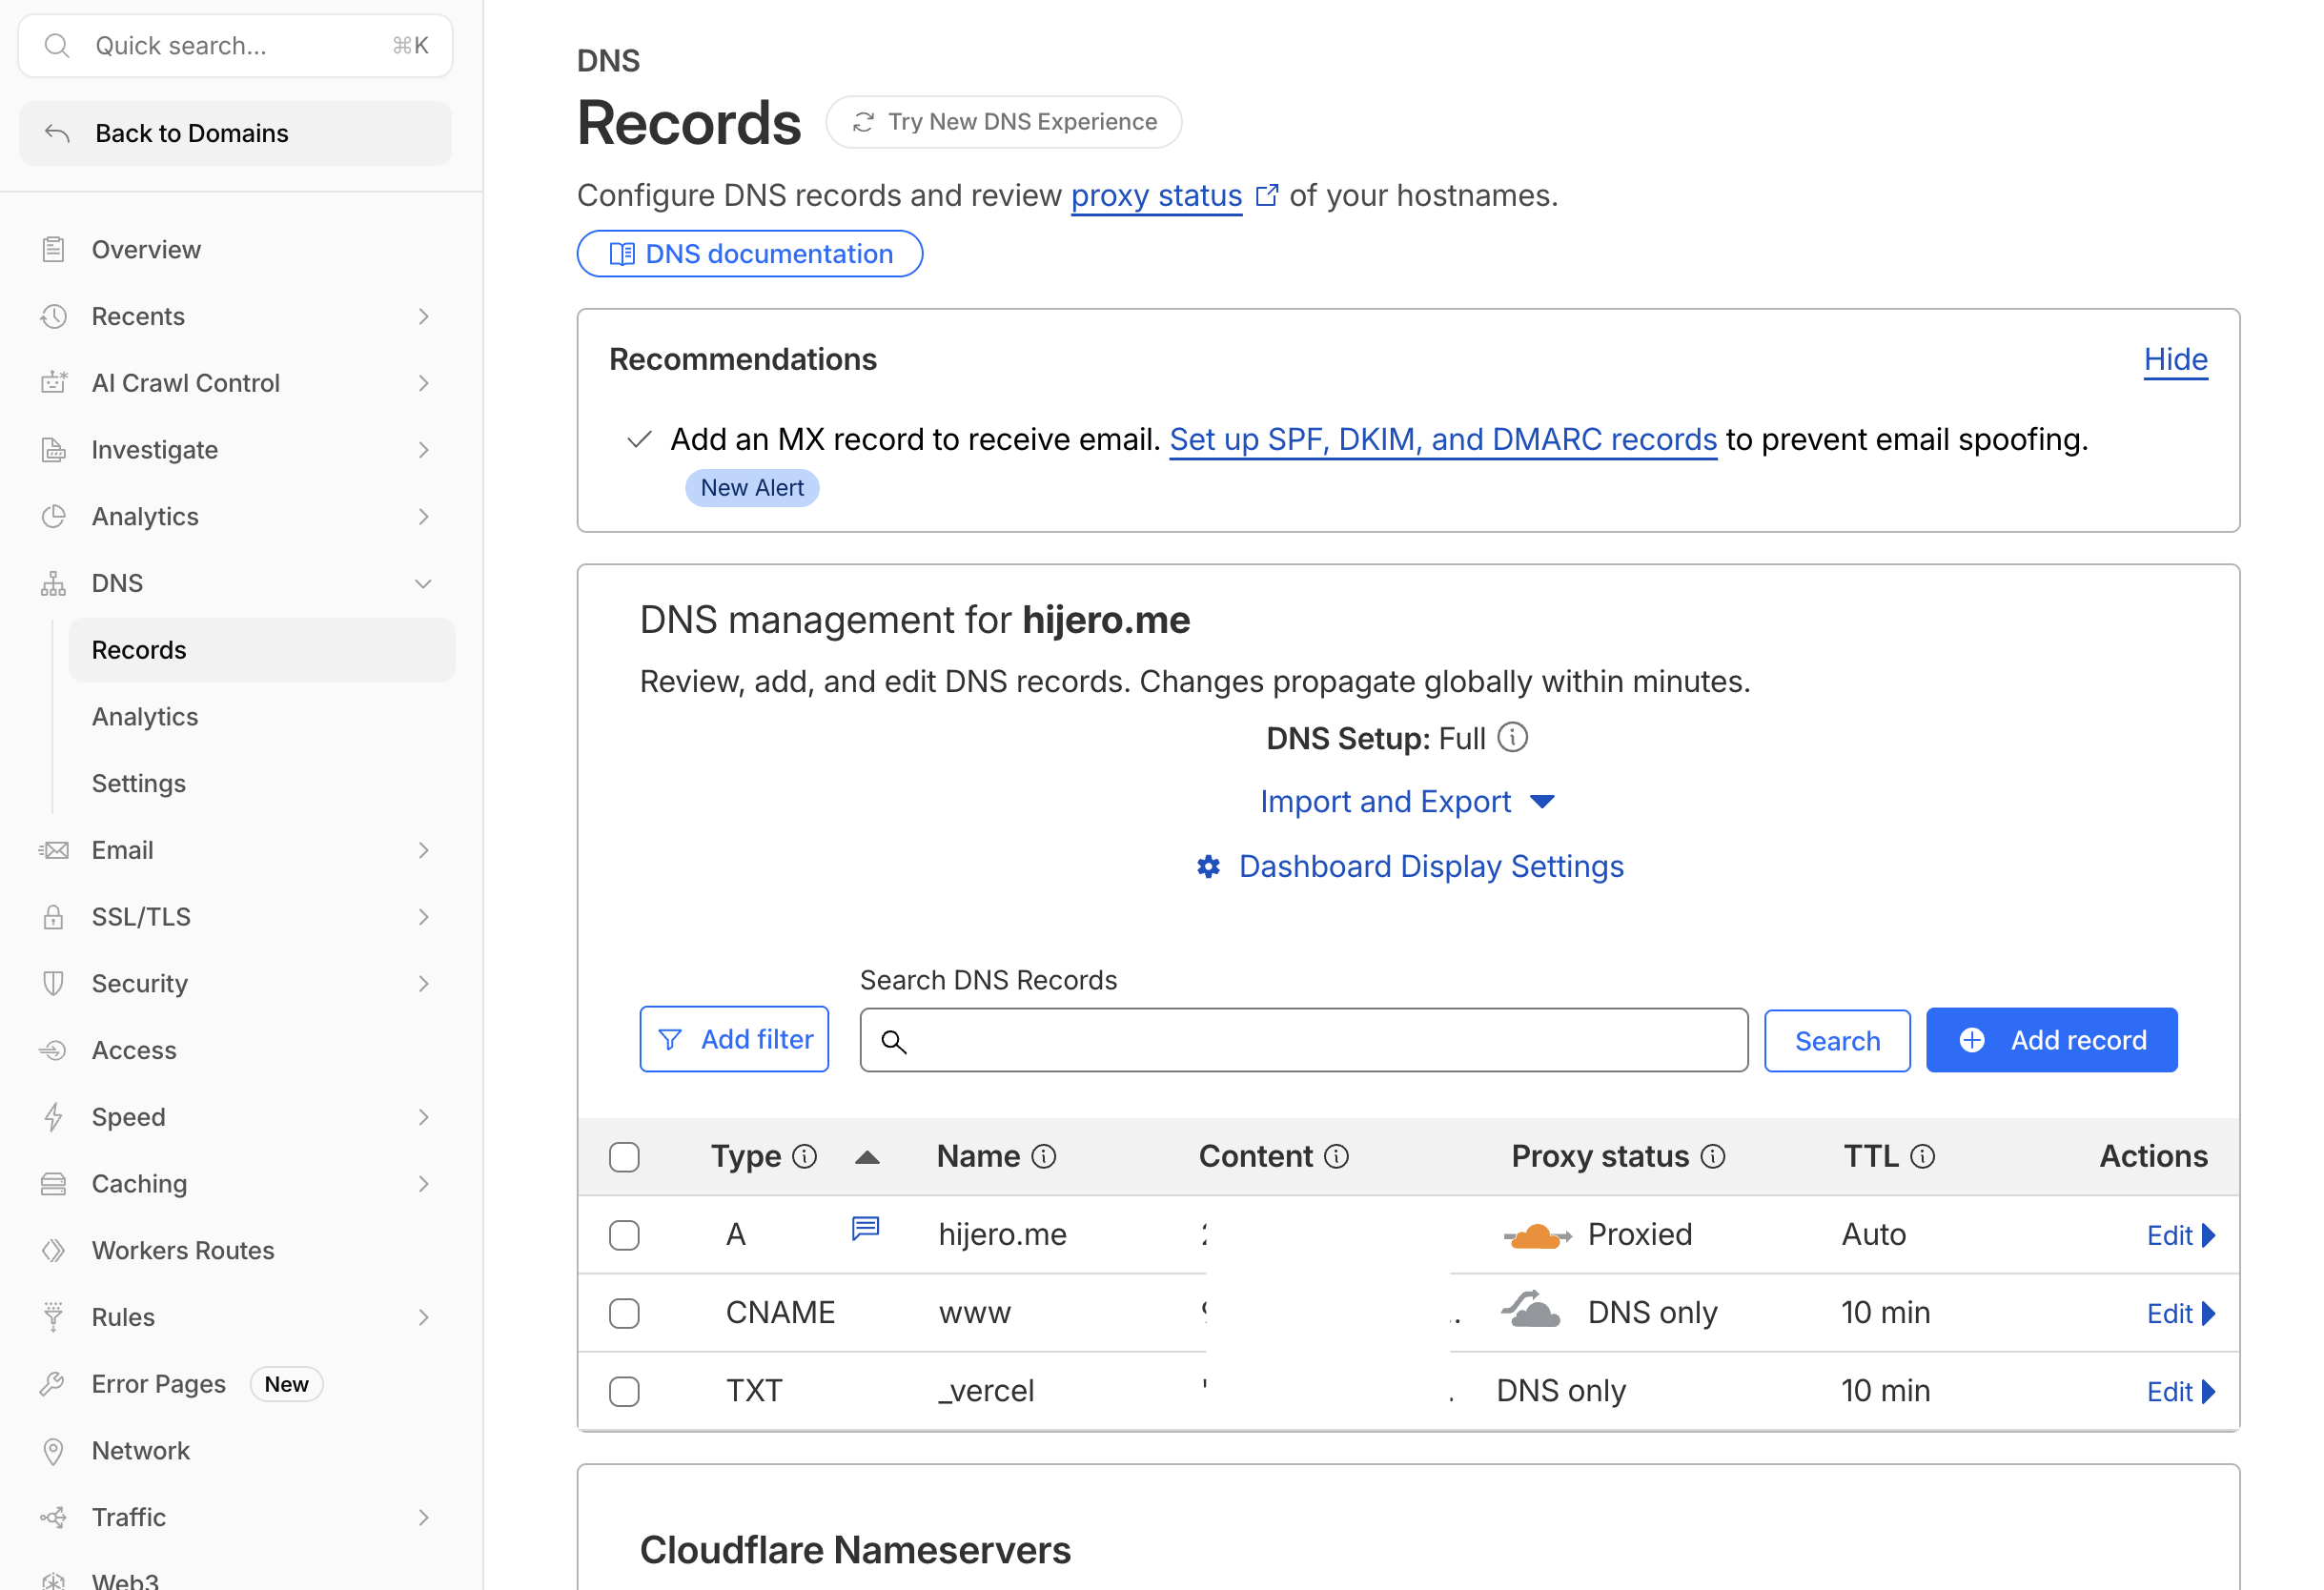Image resolution: width=2324 pixels, height=1590 pixels.
Task: Click the blue Add record button
Action: point(2051,1040)
